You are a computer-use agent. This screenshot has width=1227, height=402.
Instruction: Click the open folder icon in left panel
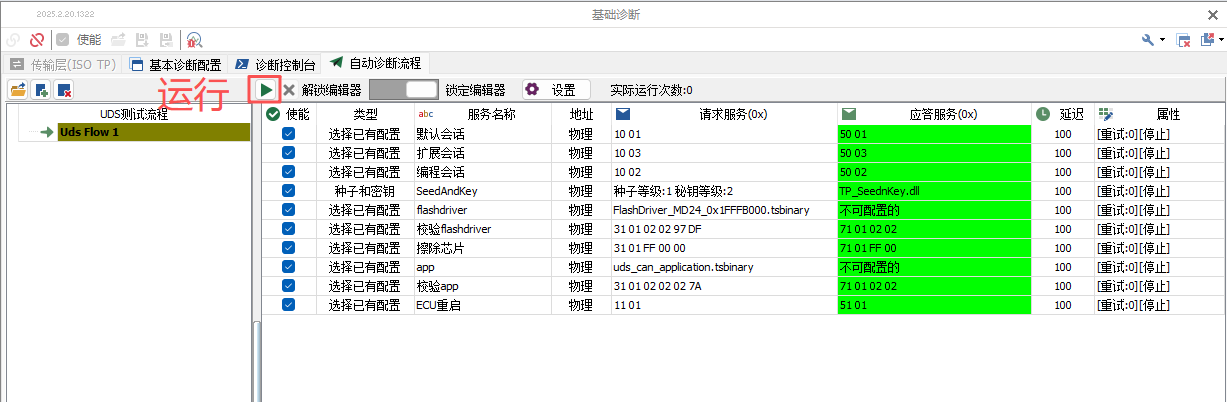click(x=18, y=90)
